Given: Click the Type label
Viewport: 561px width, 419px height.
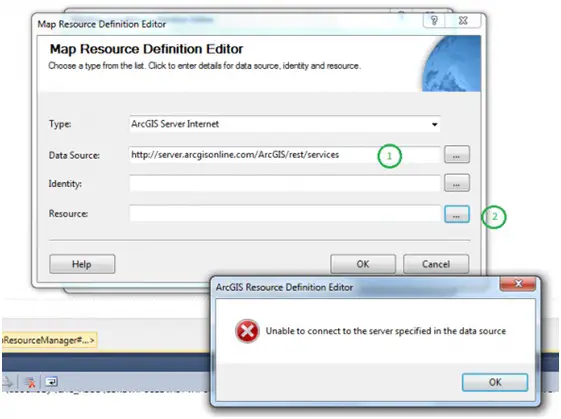Looking at the screenshot, I should (60, 124).
